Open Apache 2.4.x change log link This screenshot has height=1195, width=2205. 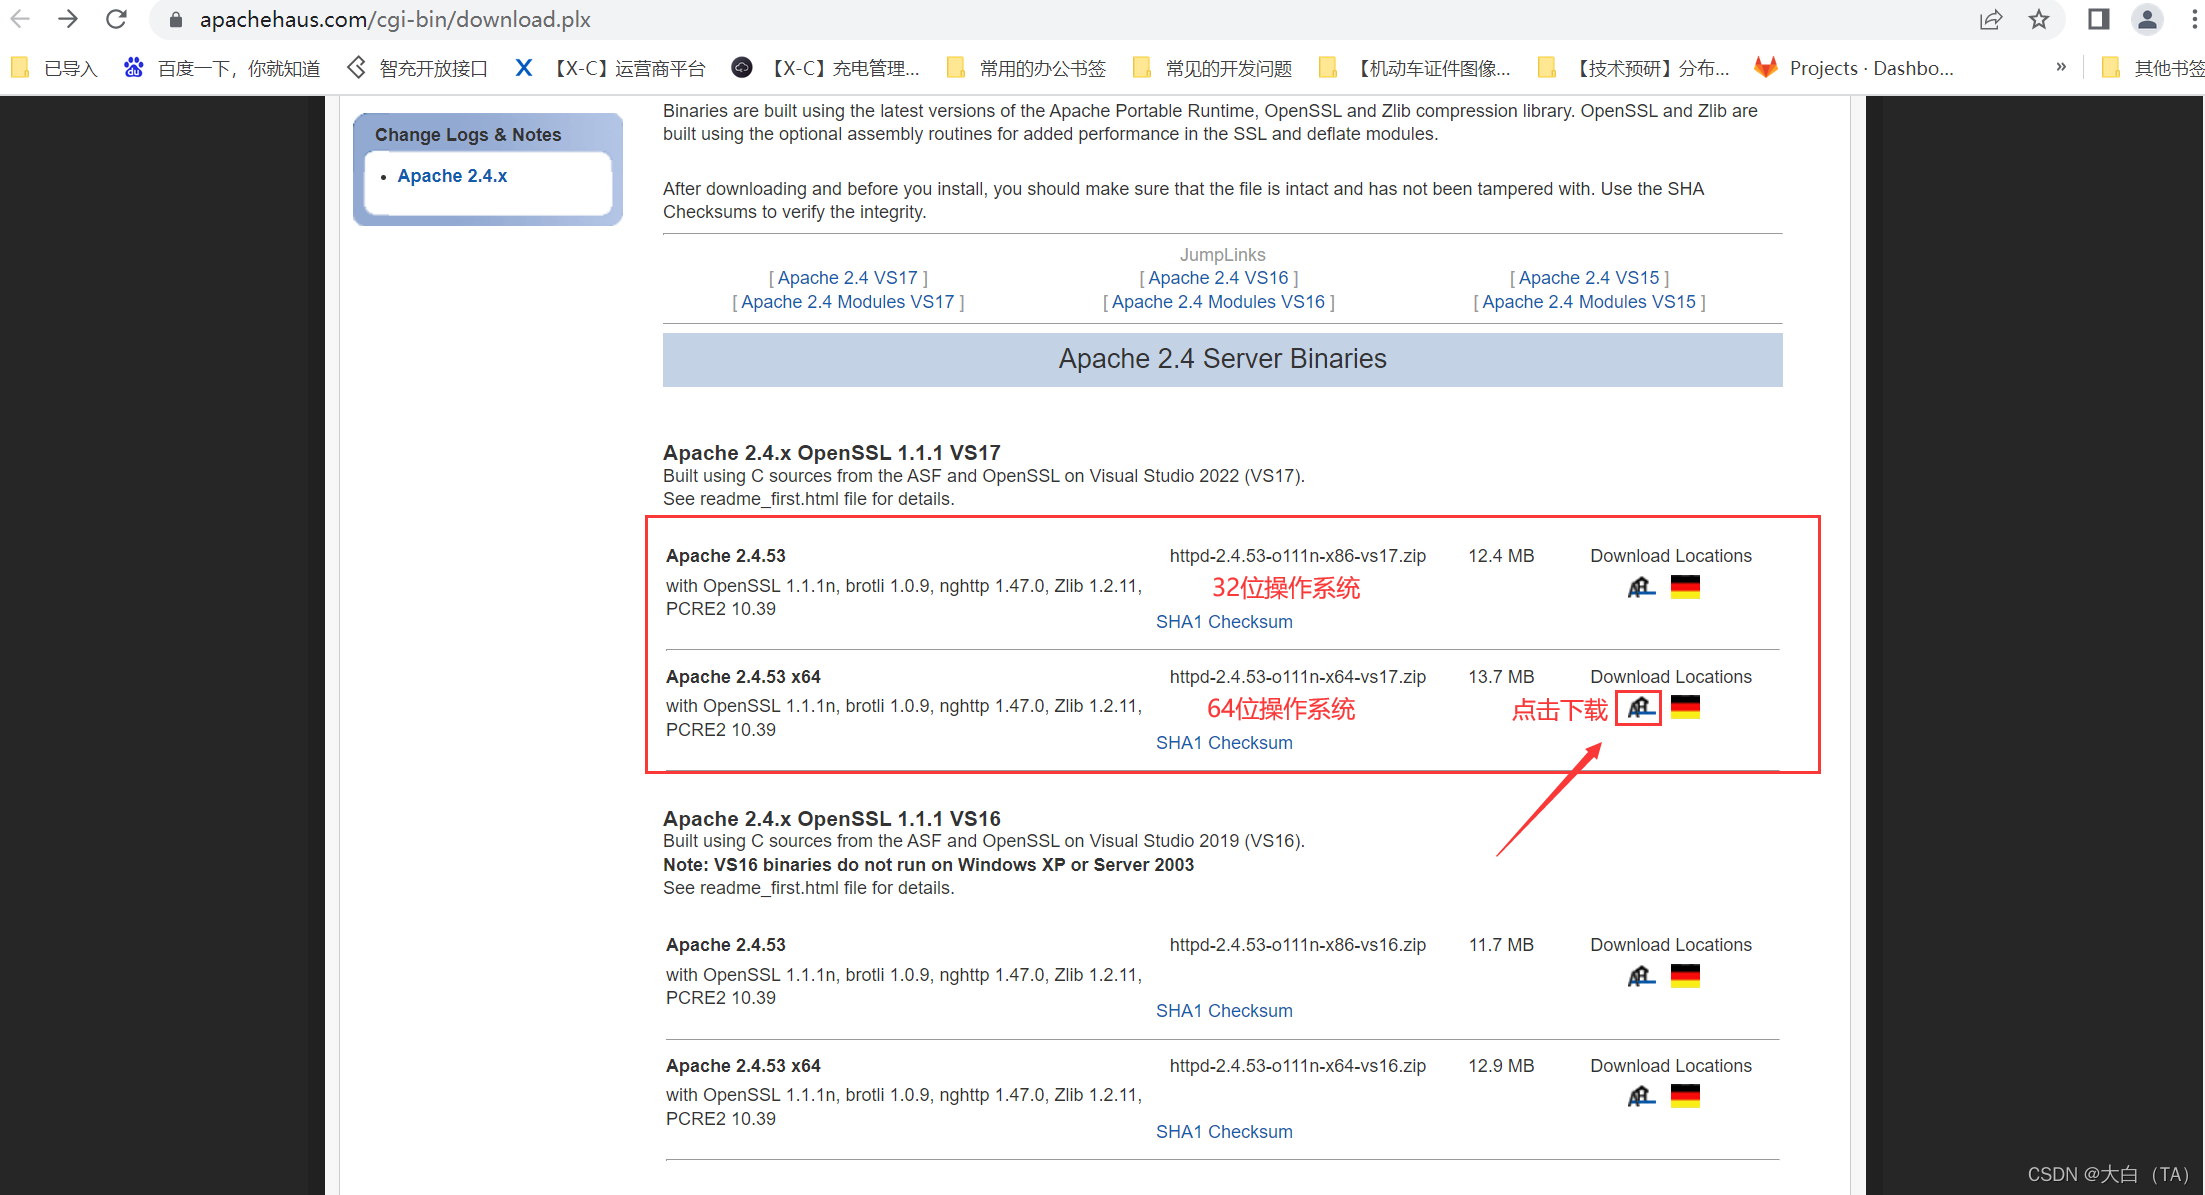pyautogui.click(x=452, y=176)
